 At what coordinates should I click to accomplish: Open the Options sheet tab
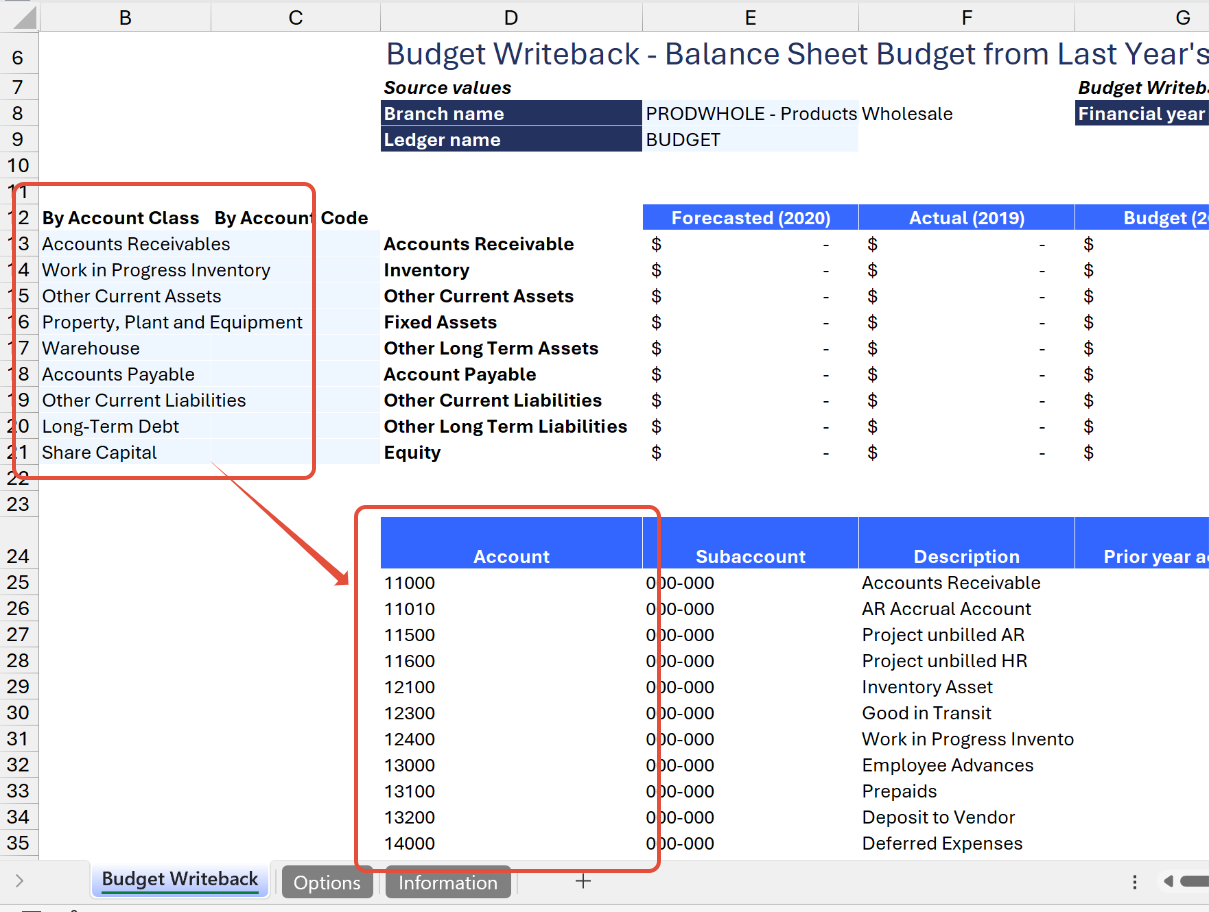[x=327, y=882]
